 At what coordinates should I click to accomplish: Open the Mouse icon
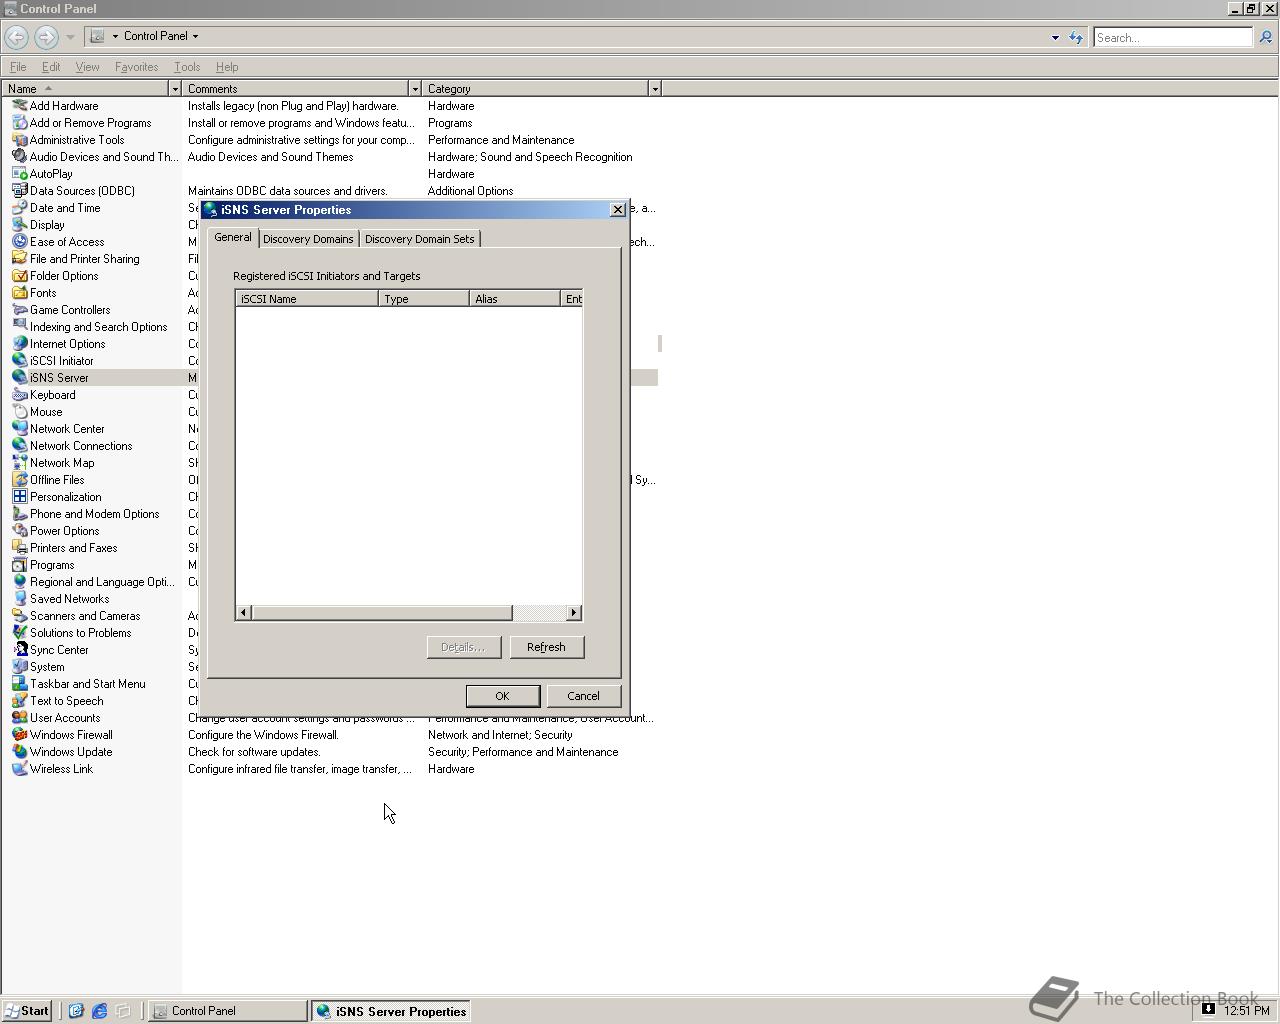tap(19, 412)
